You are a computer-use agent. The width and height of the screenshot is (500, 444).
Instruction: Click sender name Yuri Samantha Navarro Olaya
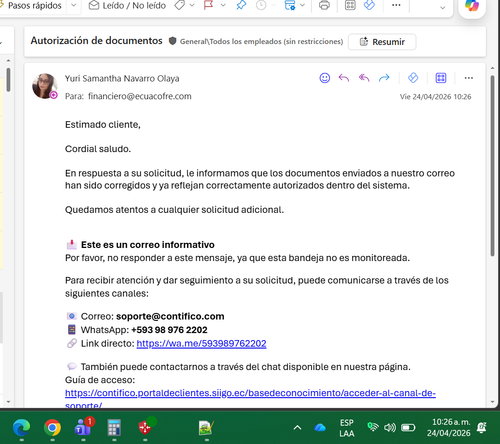pyautogui.click(x=122, y=79)
